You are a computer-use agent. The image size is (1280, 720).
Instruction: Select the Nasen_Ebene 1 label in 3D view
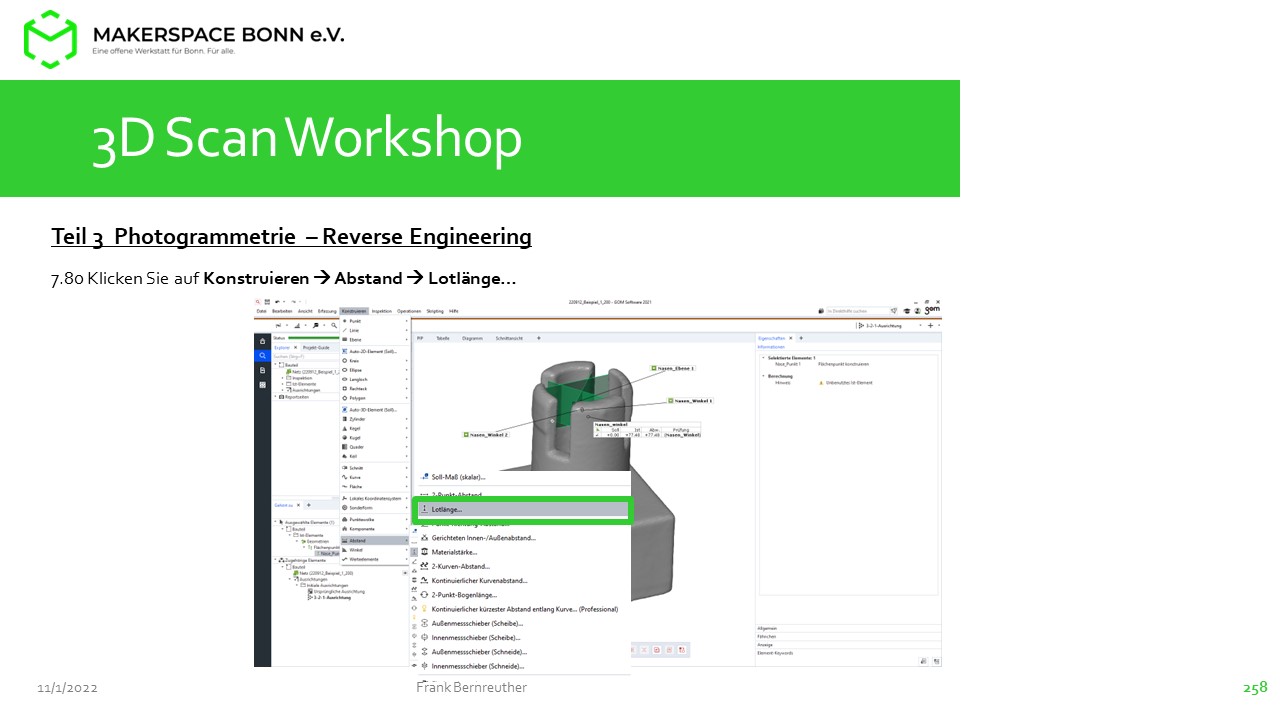673,368
